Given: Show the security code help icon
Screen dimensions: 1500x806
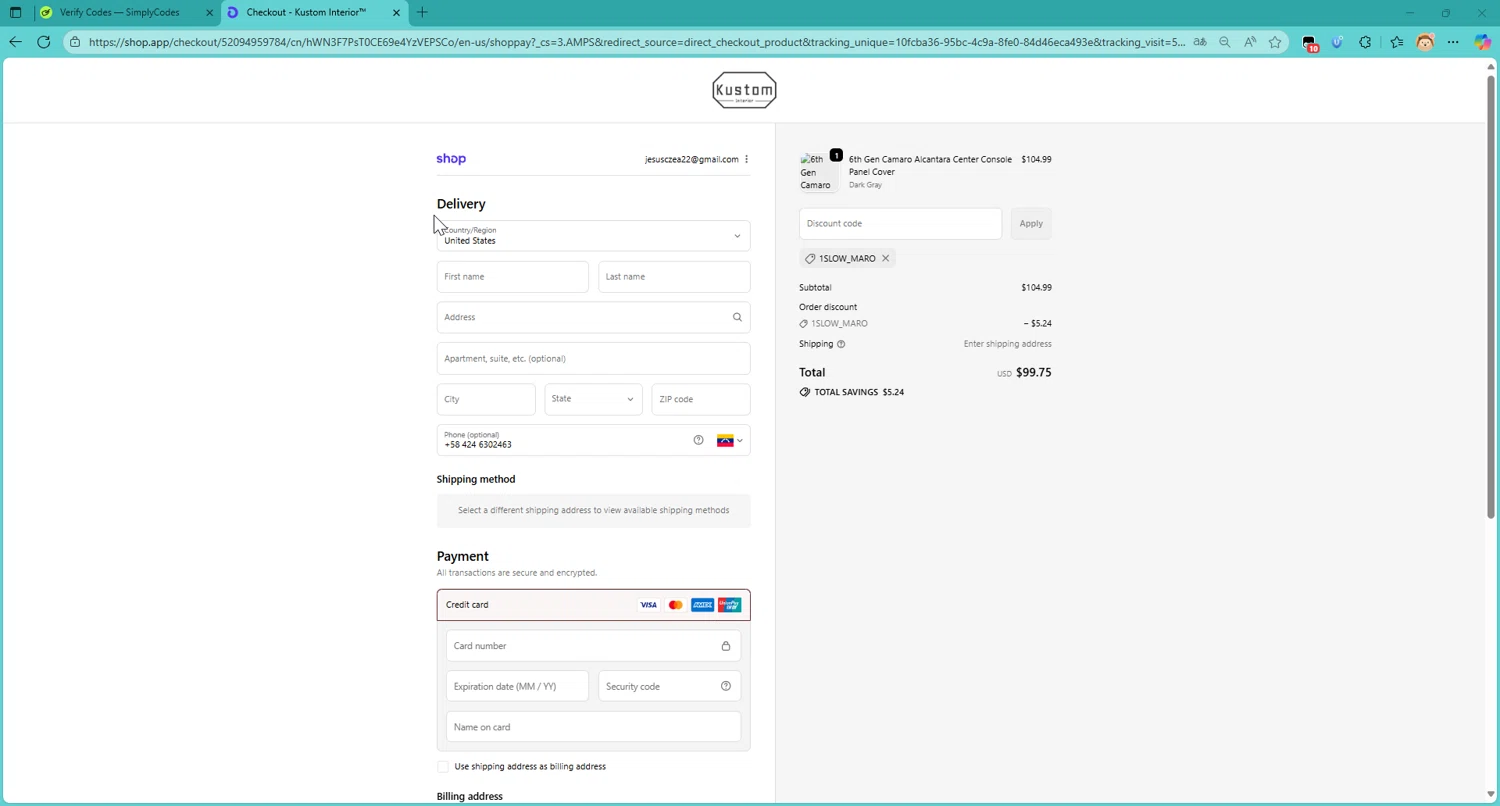Looking at the screenshot, I should [726, 686].
